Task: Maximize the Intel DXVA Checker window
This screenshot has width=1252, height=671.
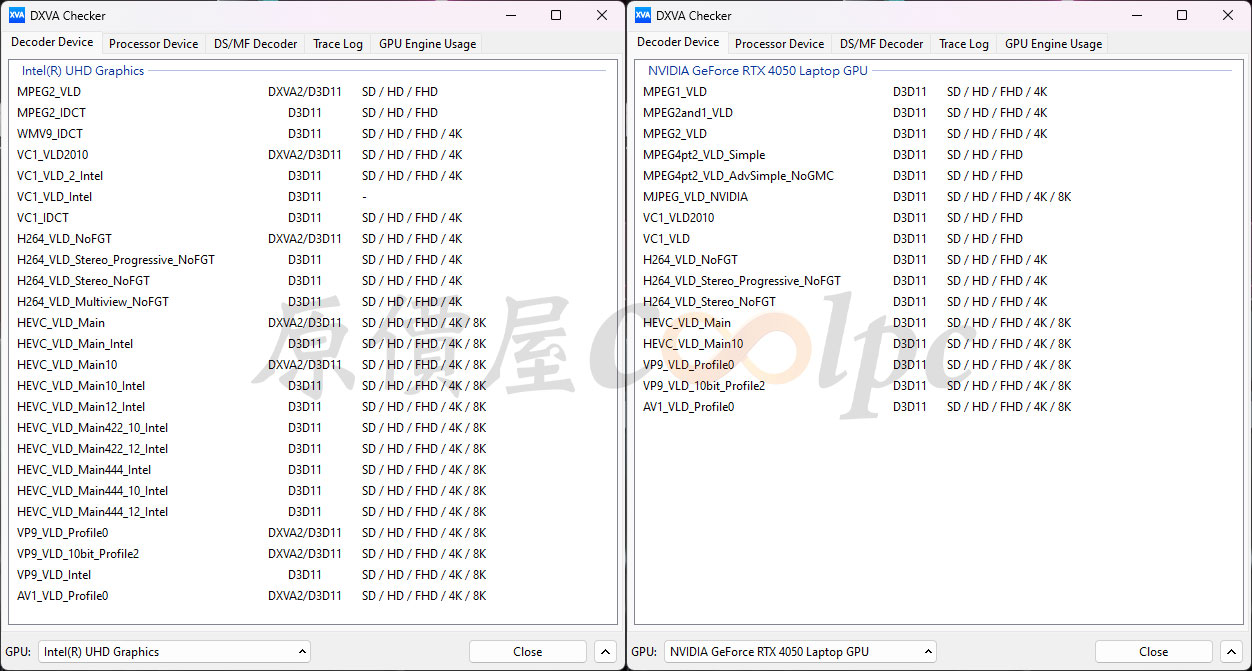Action: coord(556,15)
